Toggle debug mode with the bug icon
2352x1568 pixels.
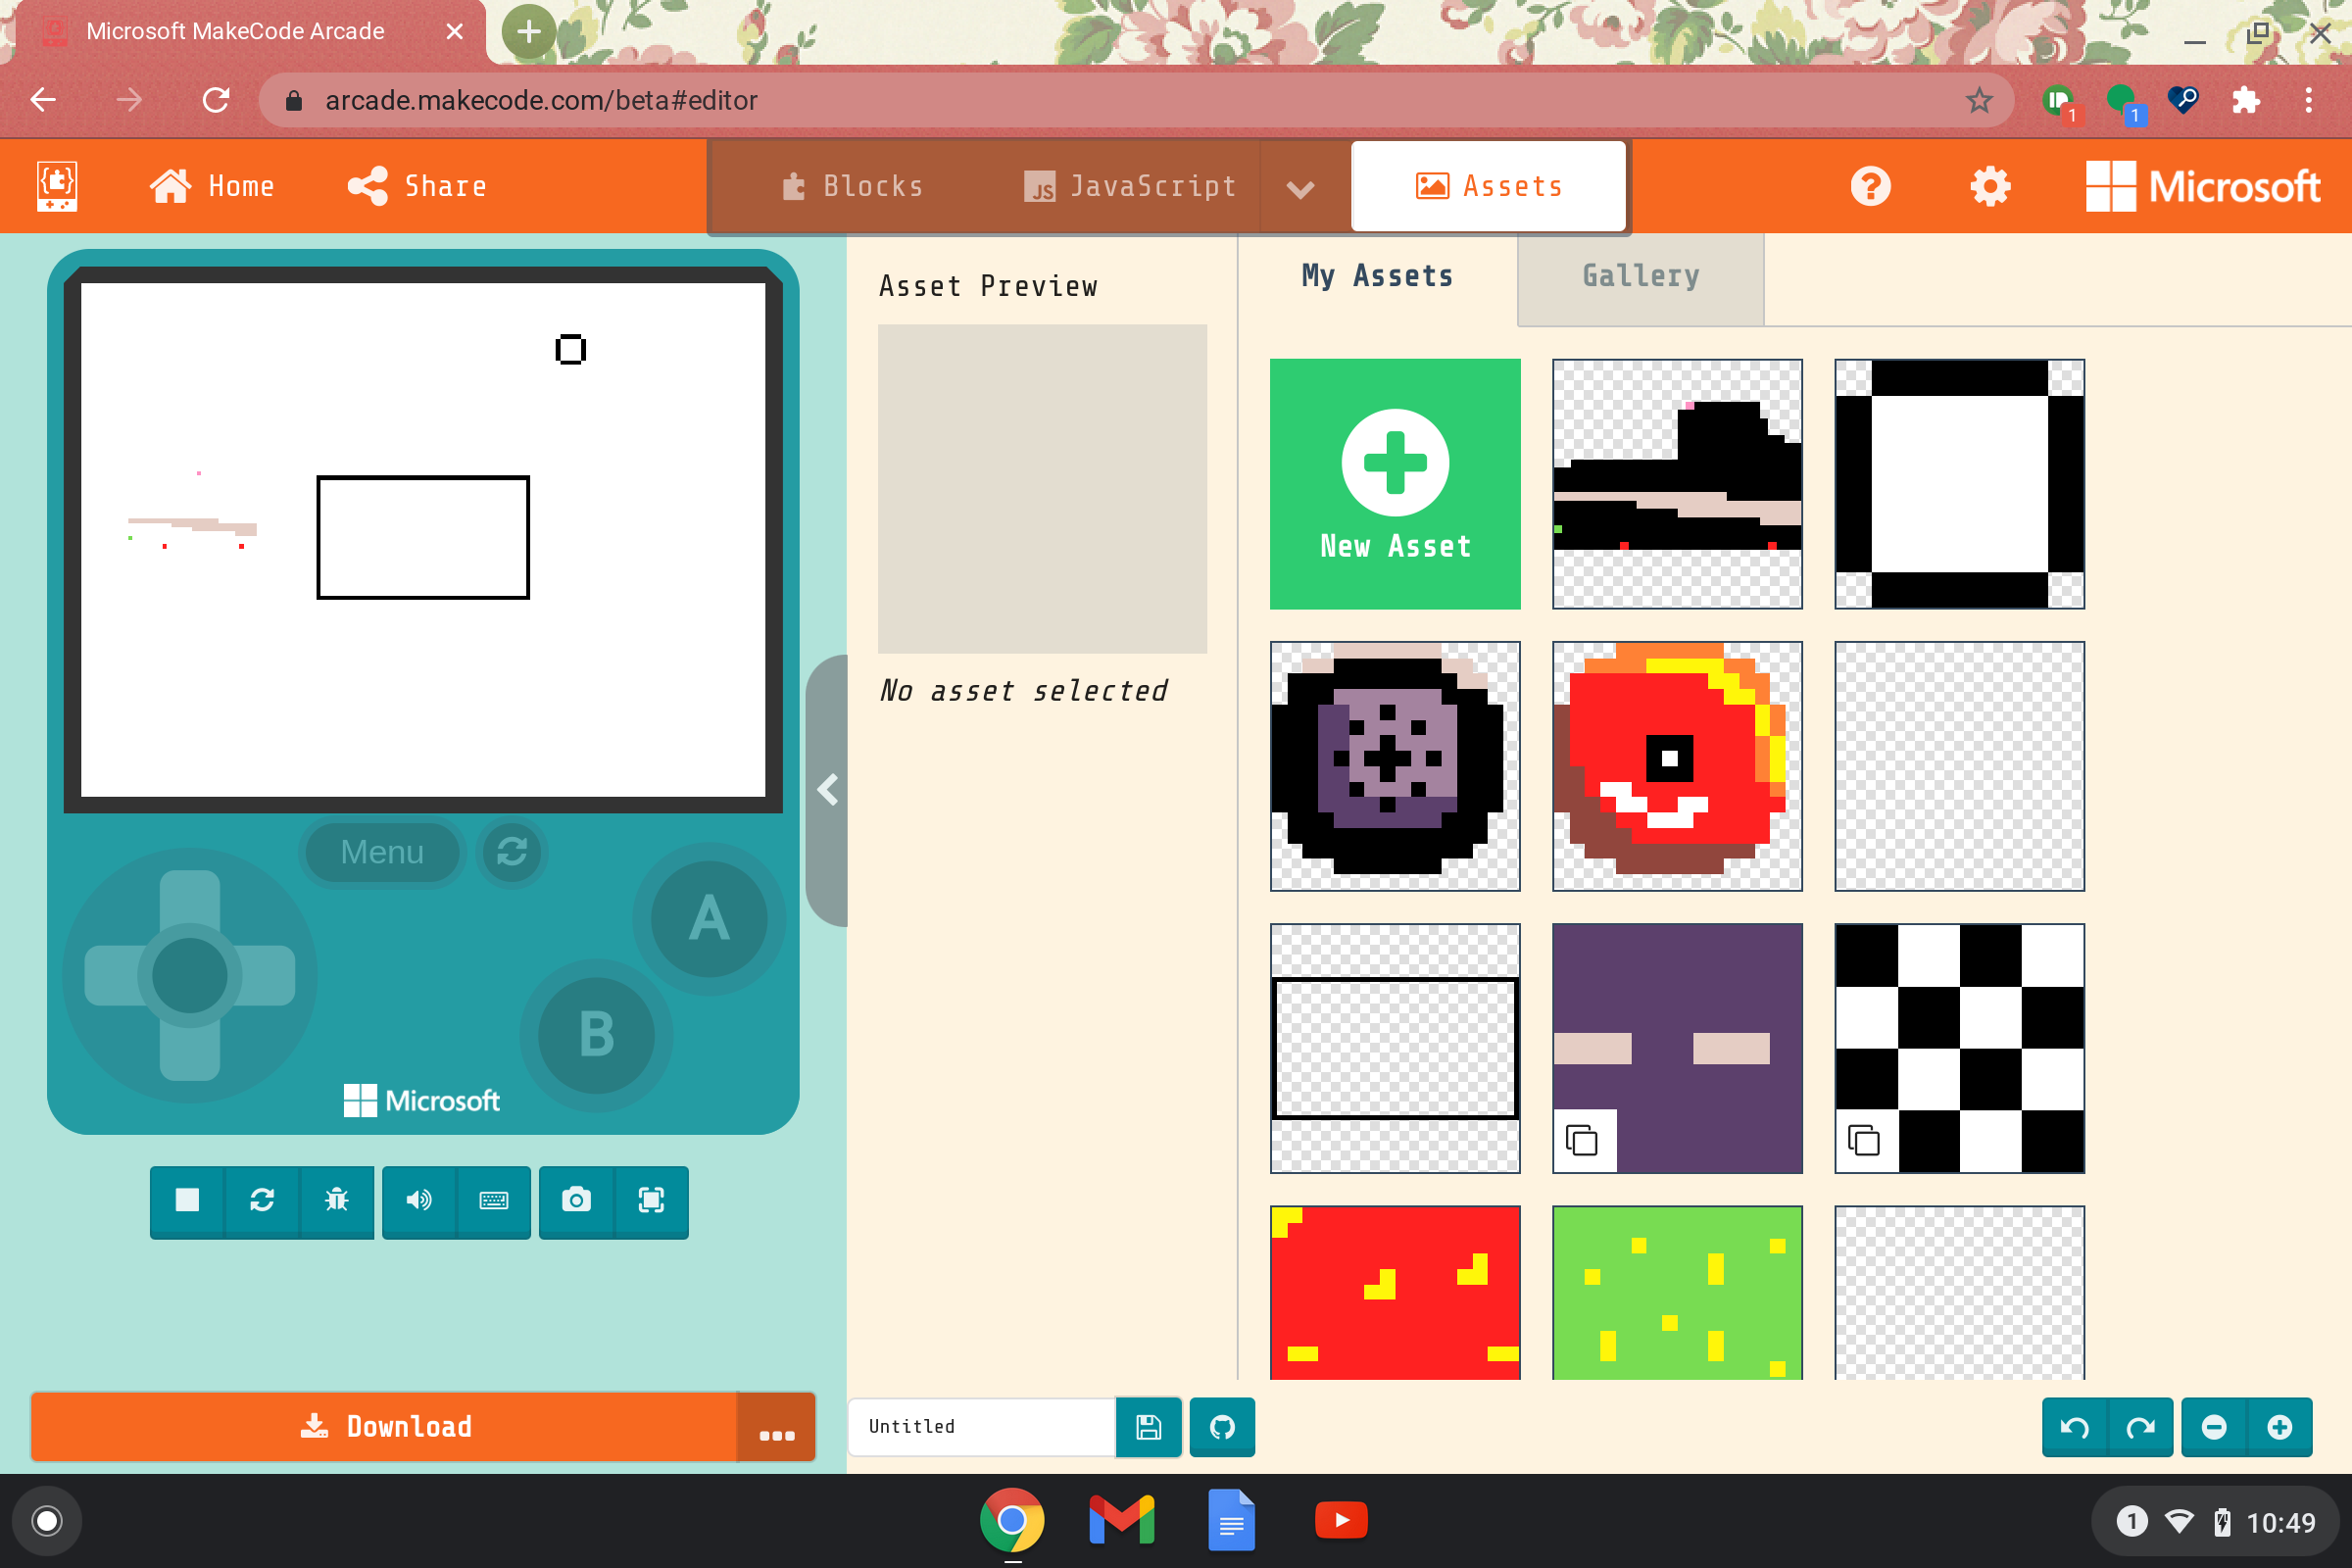coord(337,1200)
